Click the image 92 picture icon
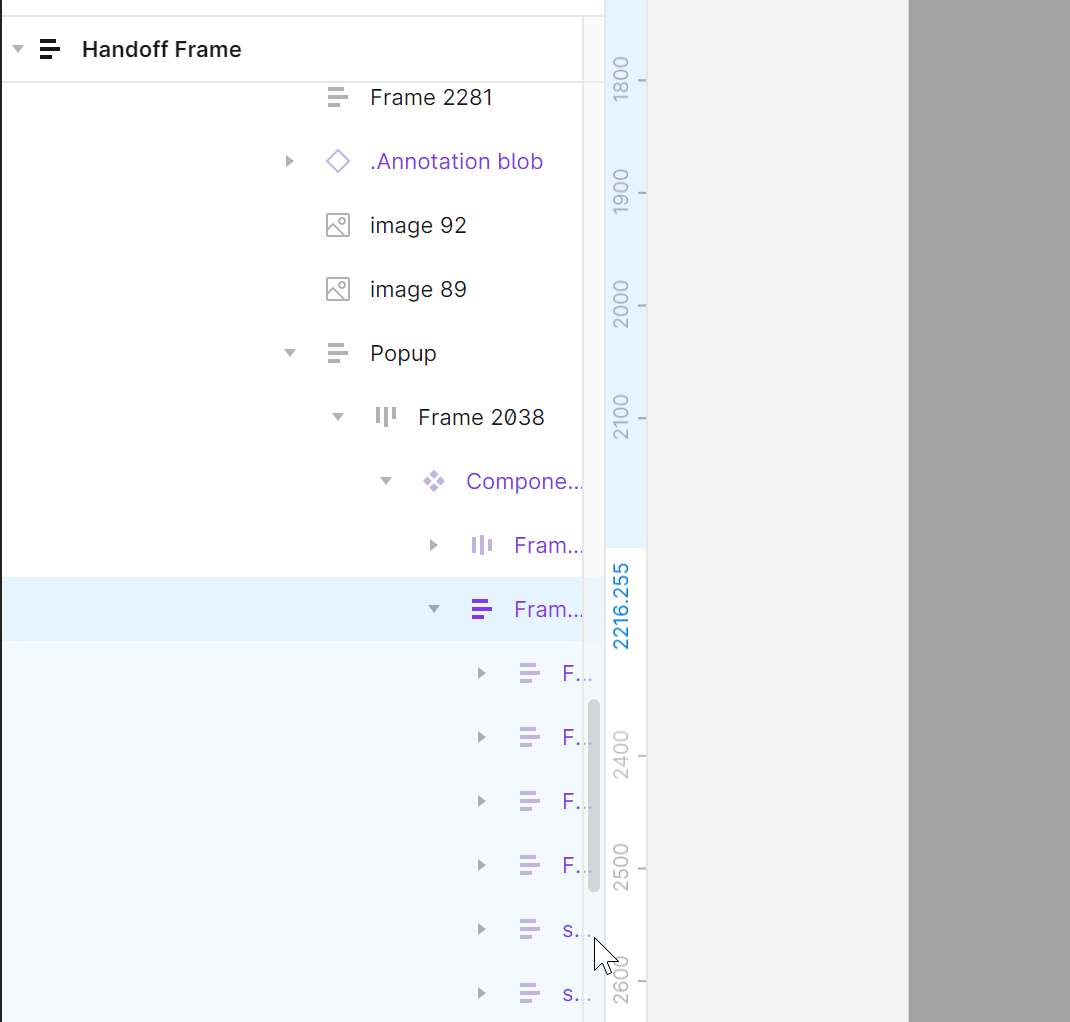1070x1022 pixels. click(338, 226)
